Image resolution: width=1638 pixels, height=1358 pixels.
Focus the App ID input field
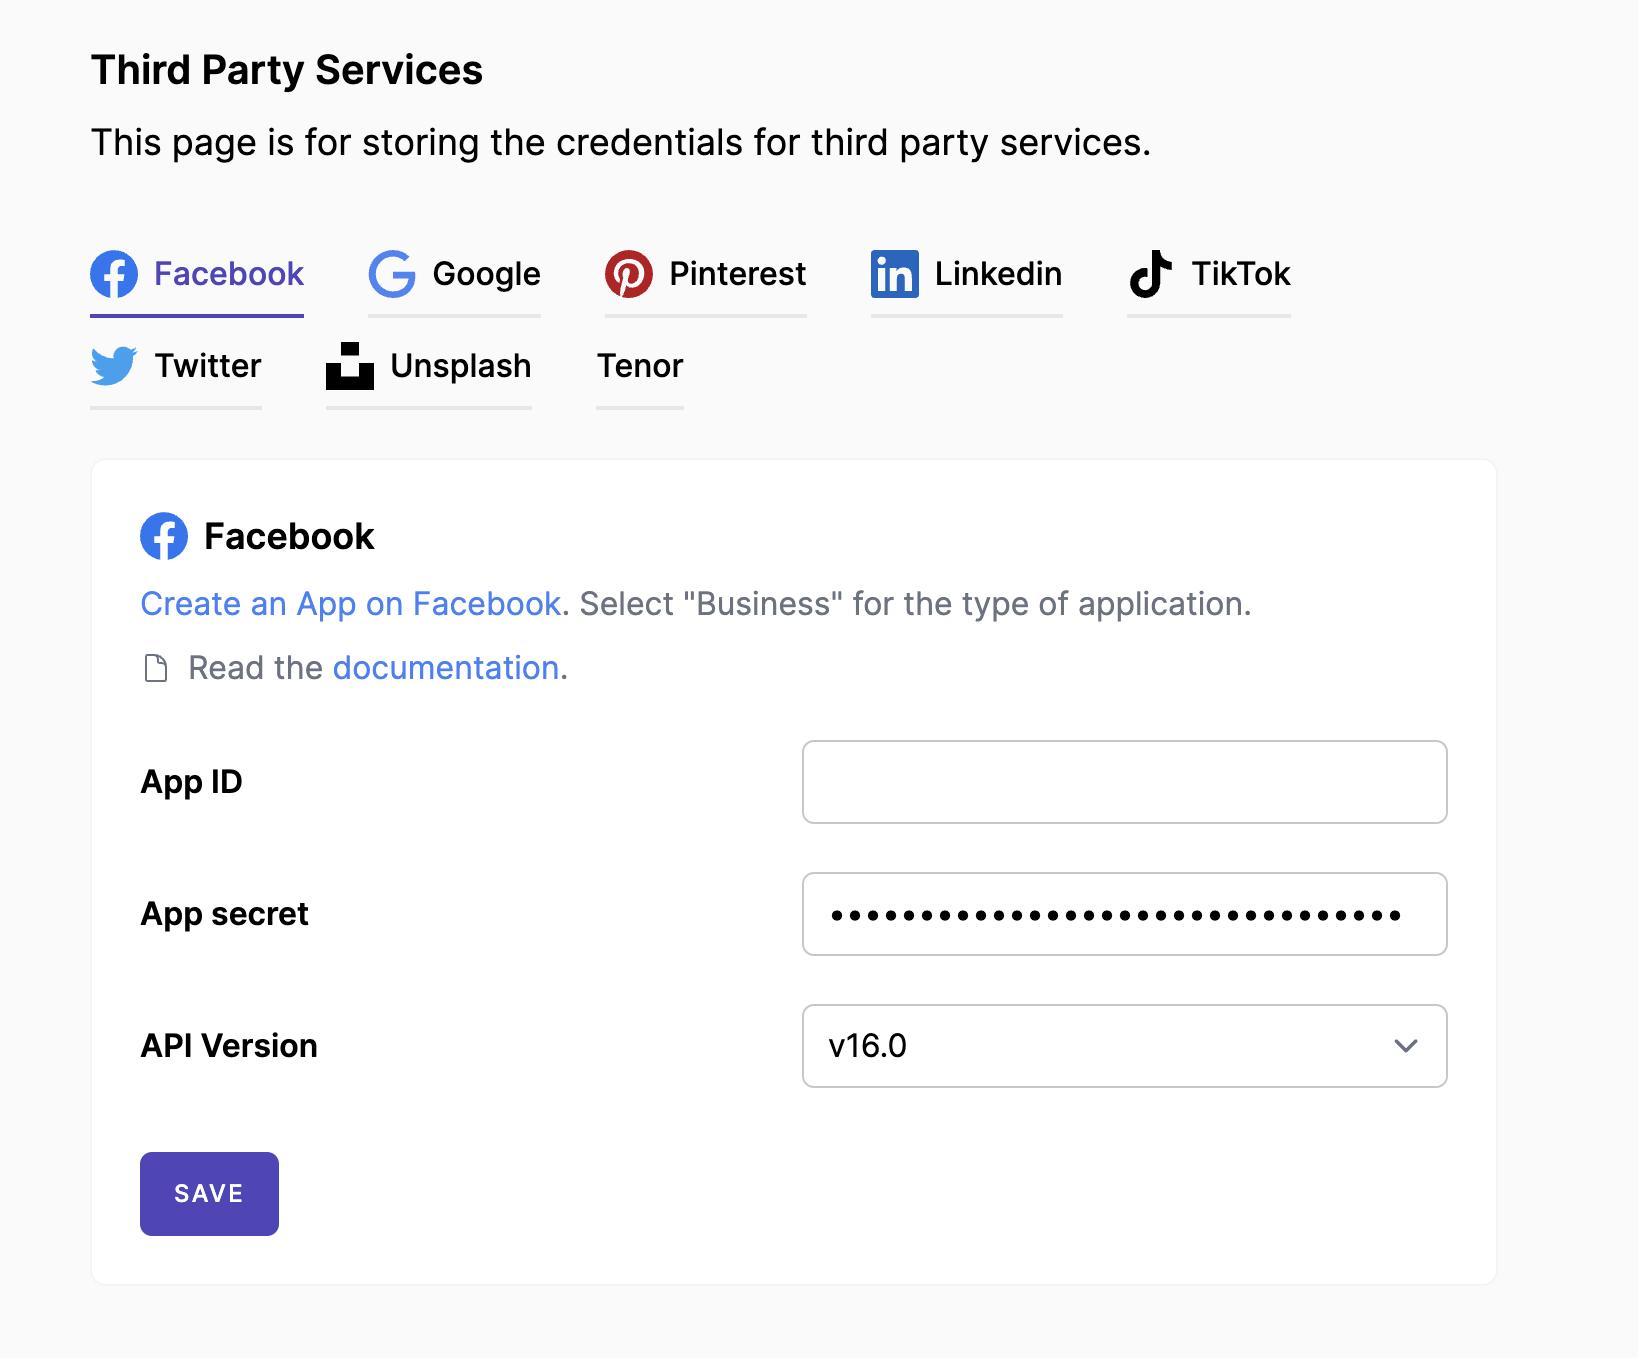point(1125,782)
